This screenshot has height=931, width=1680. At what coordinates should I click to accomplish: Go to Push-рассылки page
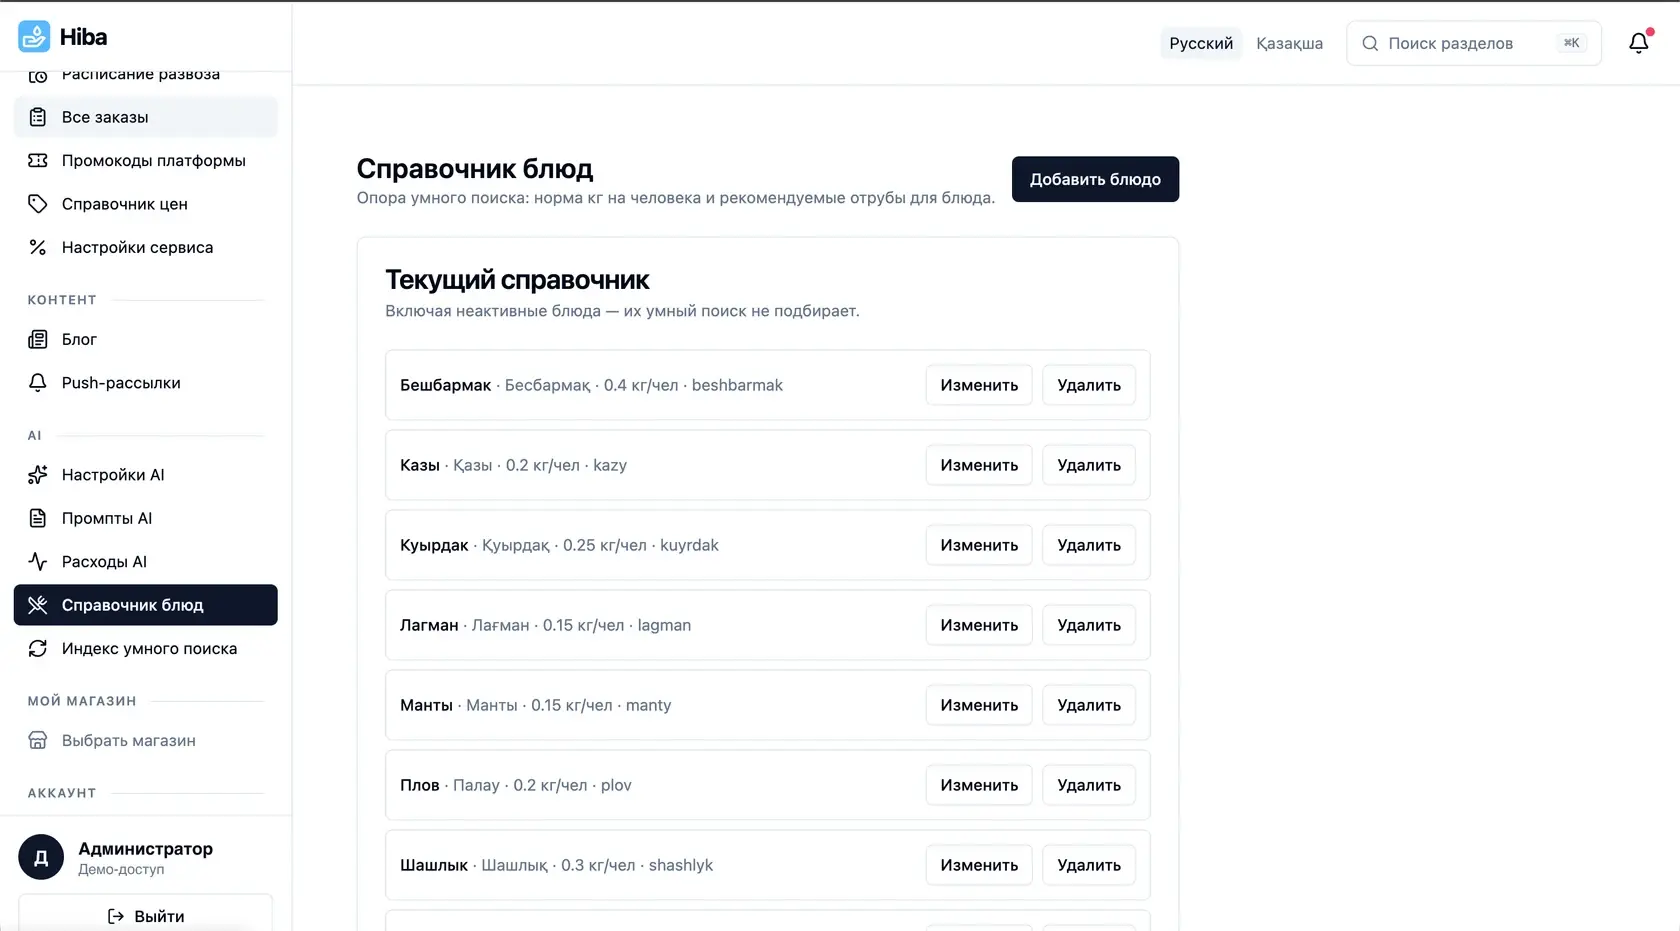pyautogui.click(x=146, y=383)
